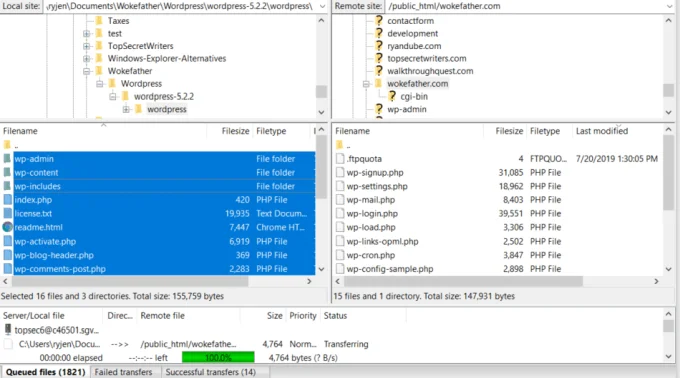Switch to the Successful transfers tab

point(211,372)
